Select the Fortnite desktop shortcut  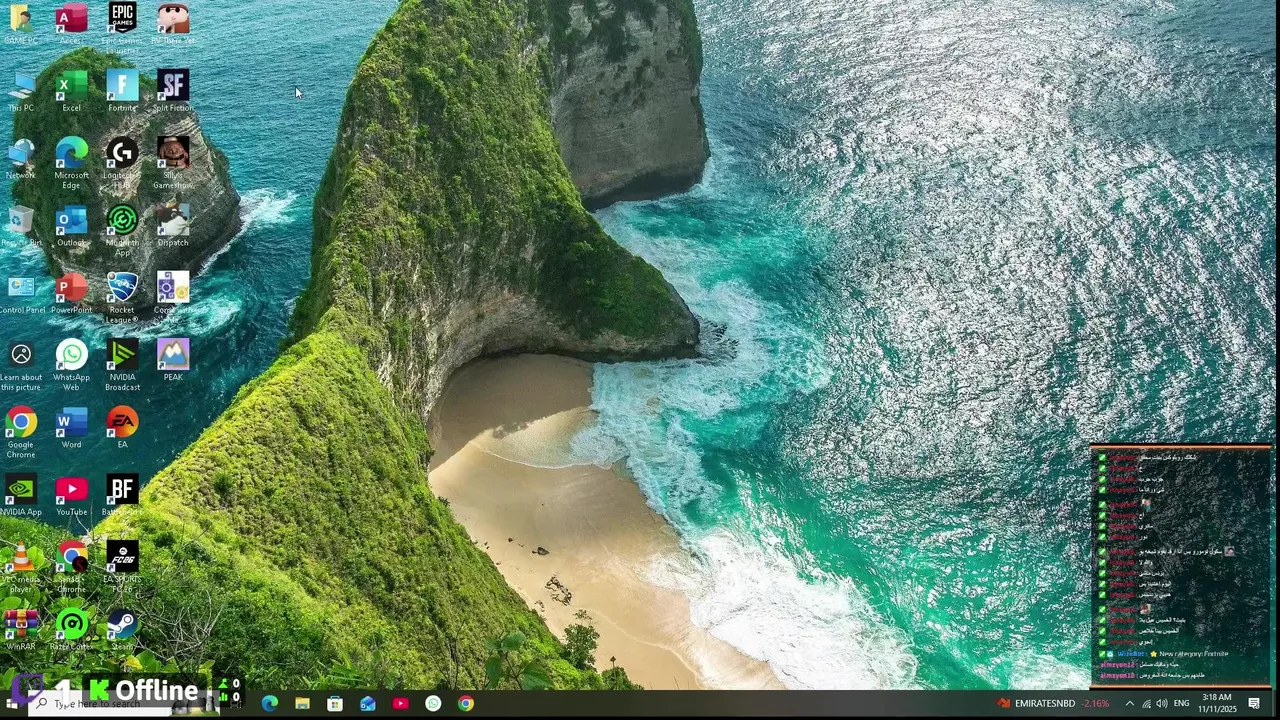pos(122,91)
